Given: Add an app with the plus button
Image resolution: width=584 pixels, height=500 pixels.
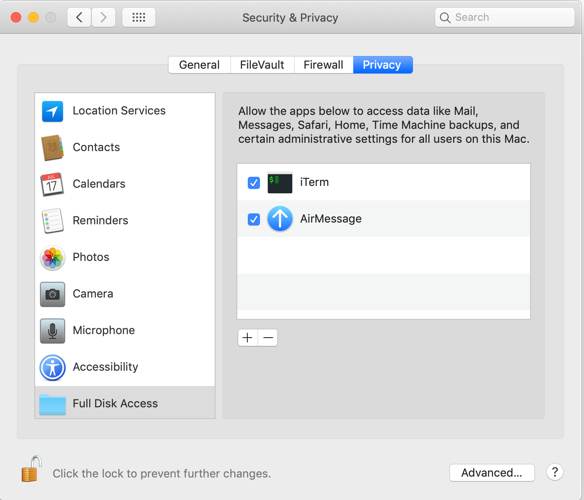Looking at the screenshot, I should click(247, 338).
